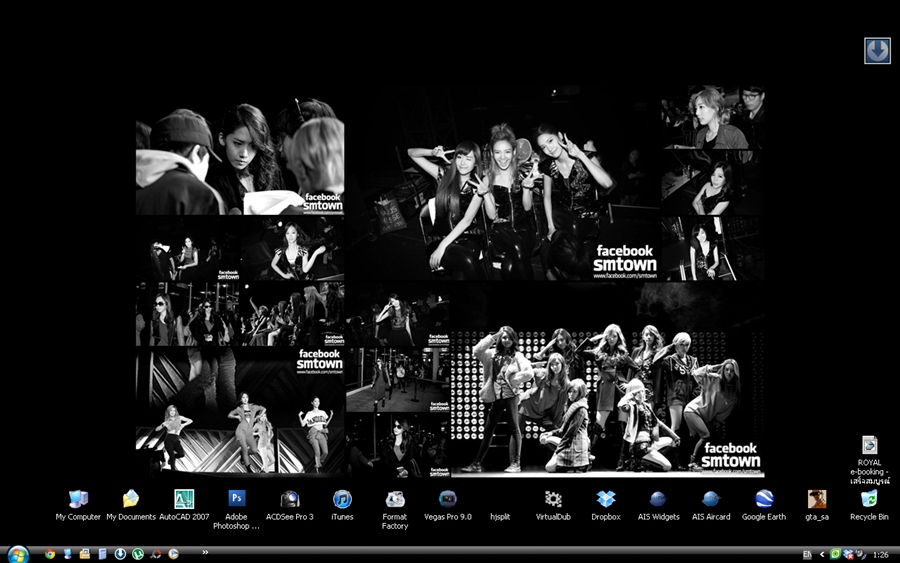Launch AutoCAD 2007 from the desktop

click(x=184, y=505)
